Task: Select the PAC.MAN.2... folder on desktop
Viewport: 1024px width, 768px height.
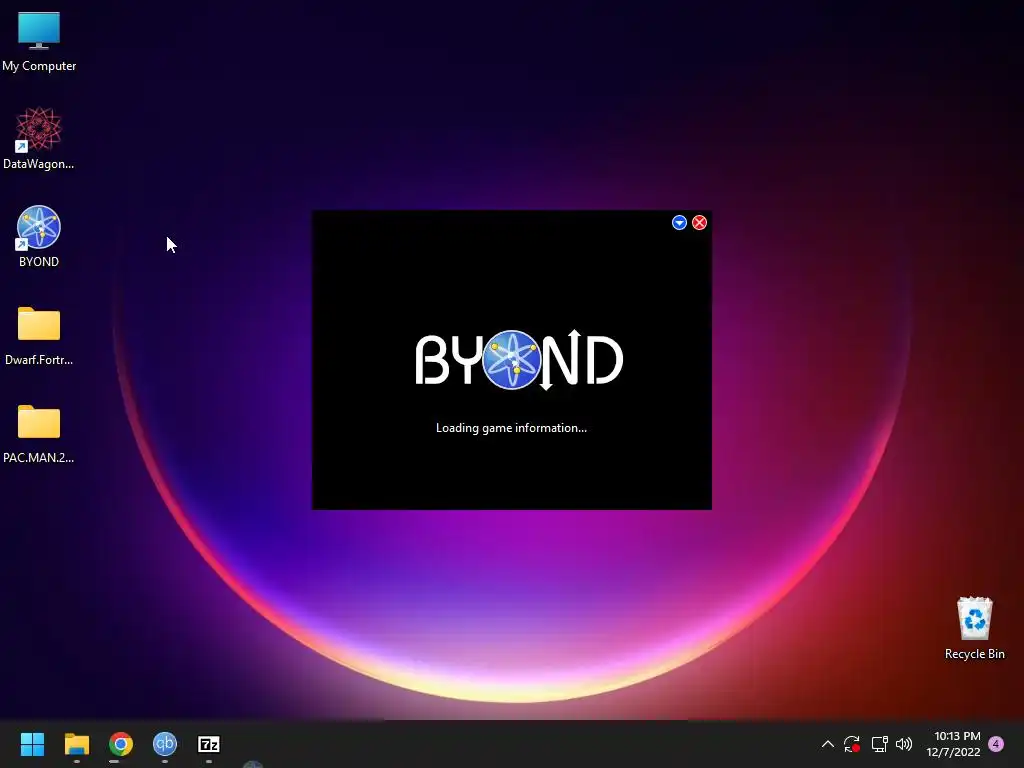Action: pyautogui.click(x=39, y=432)
